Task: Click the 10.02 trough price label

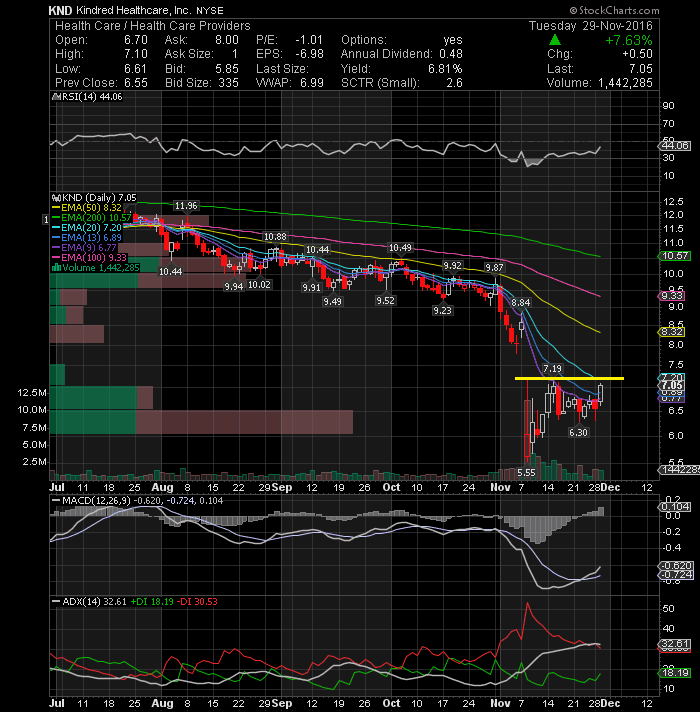Action: point(259,285)
